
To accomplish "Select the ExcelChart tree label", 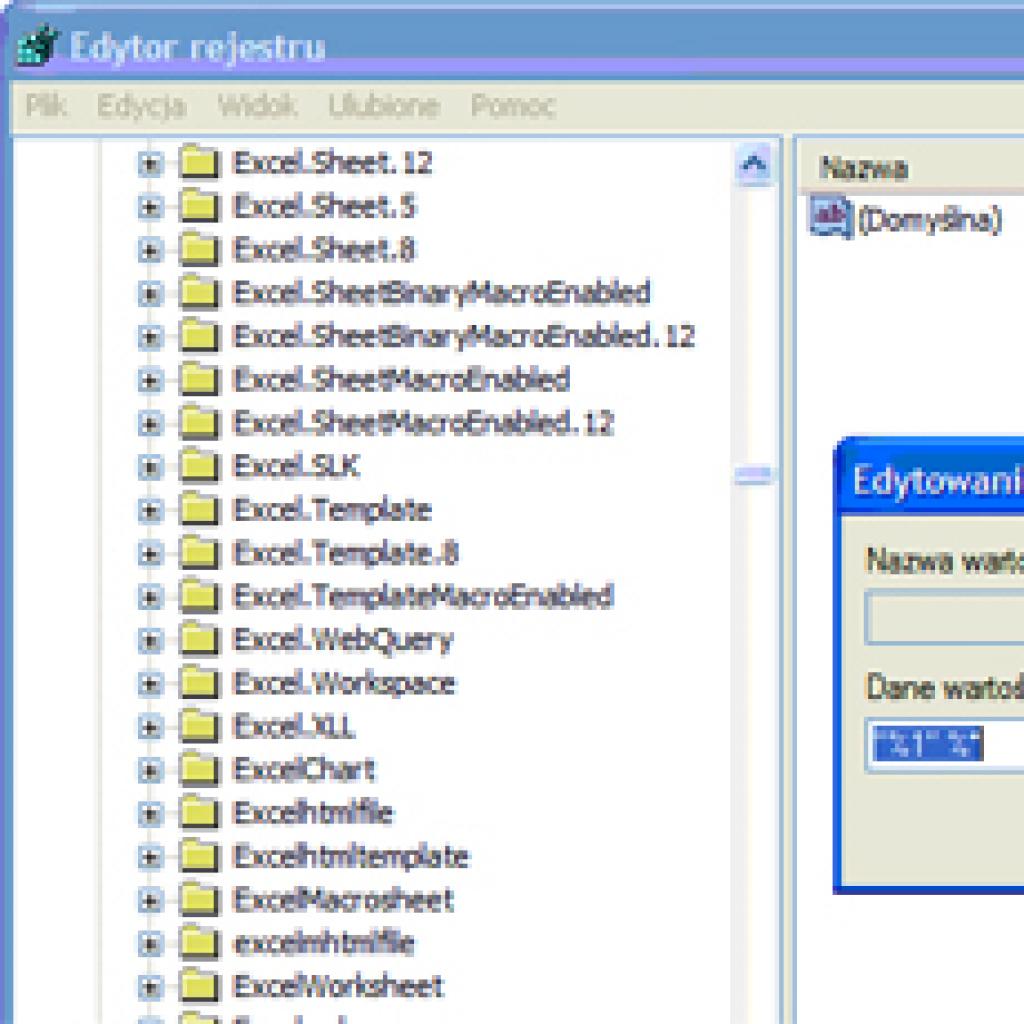I will click(x=304, y=770).
